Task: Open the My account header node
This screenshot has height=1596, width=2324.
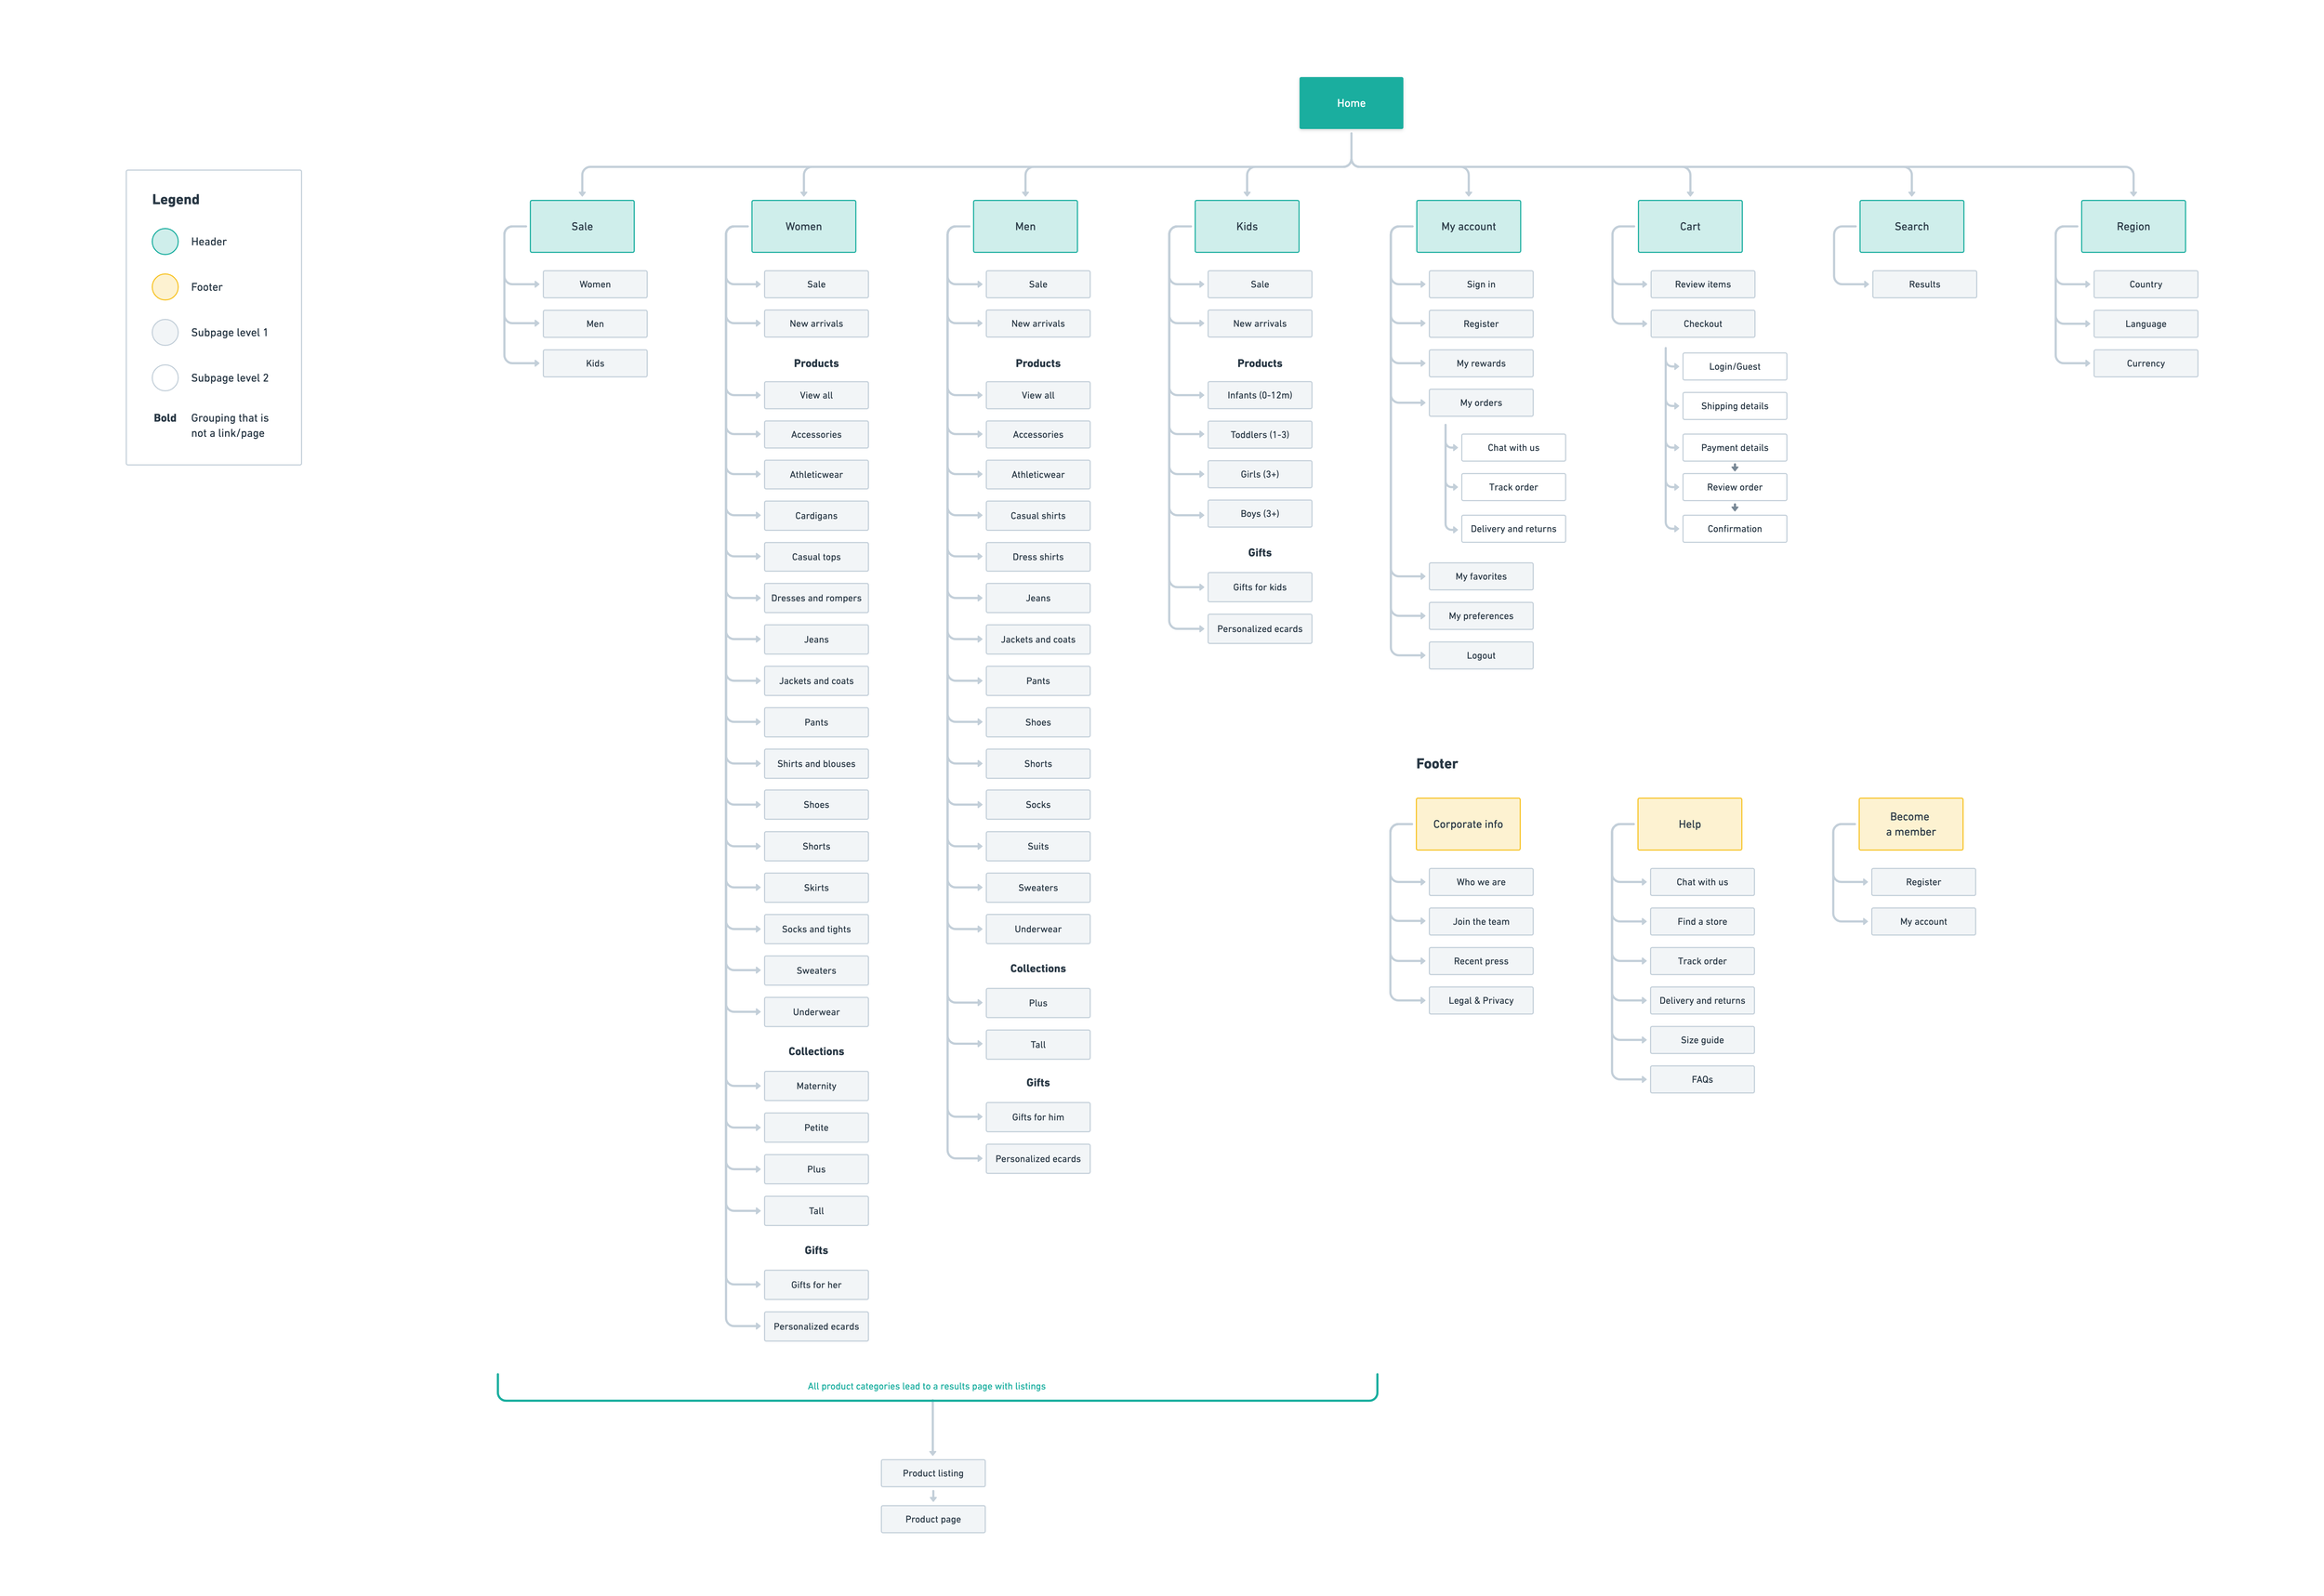Action: coord(1467,226)
